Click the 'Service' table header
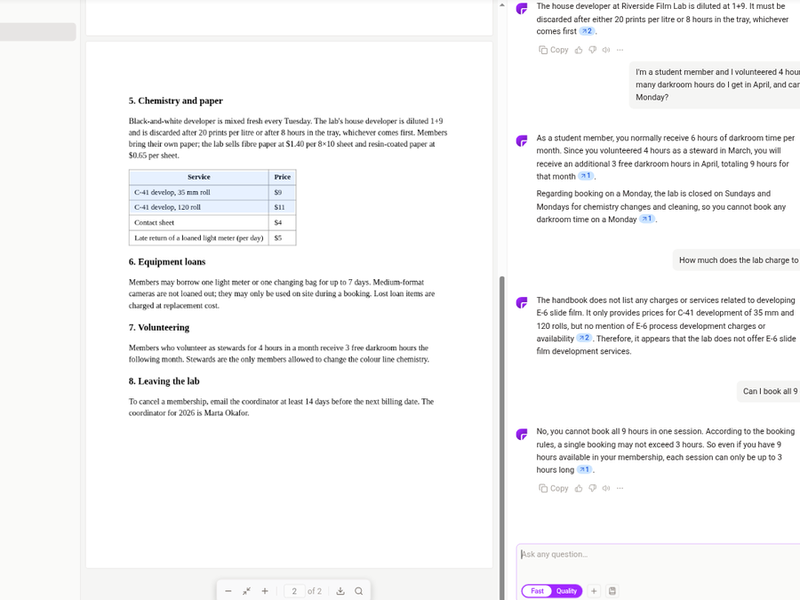This screenshot has width=800, height=600. [x=198, y=177]
